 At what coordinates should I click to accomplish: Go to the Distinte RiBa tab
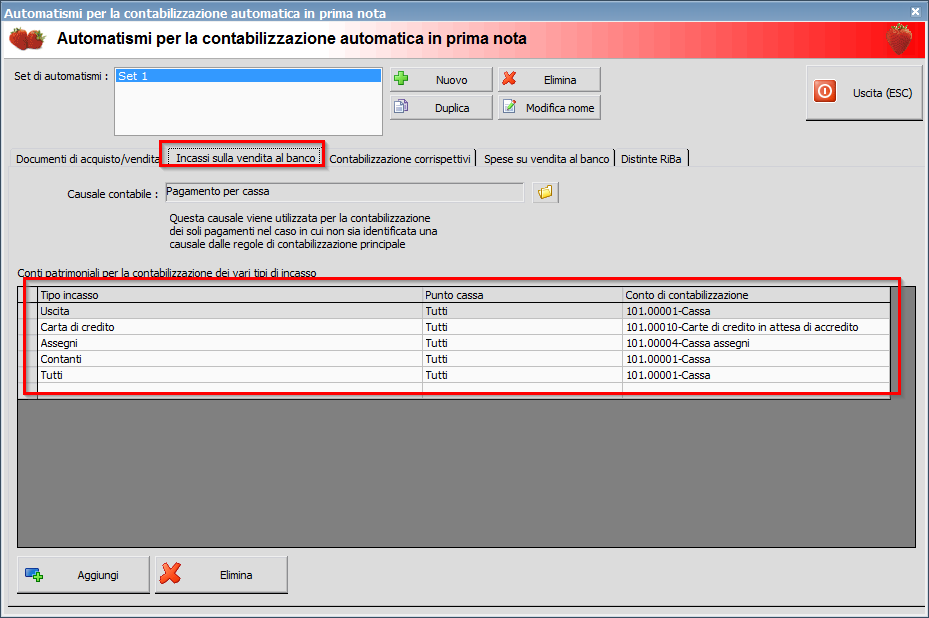pyautogui.click(x=651, y=159)
